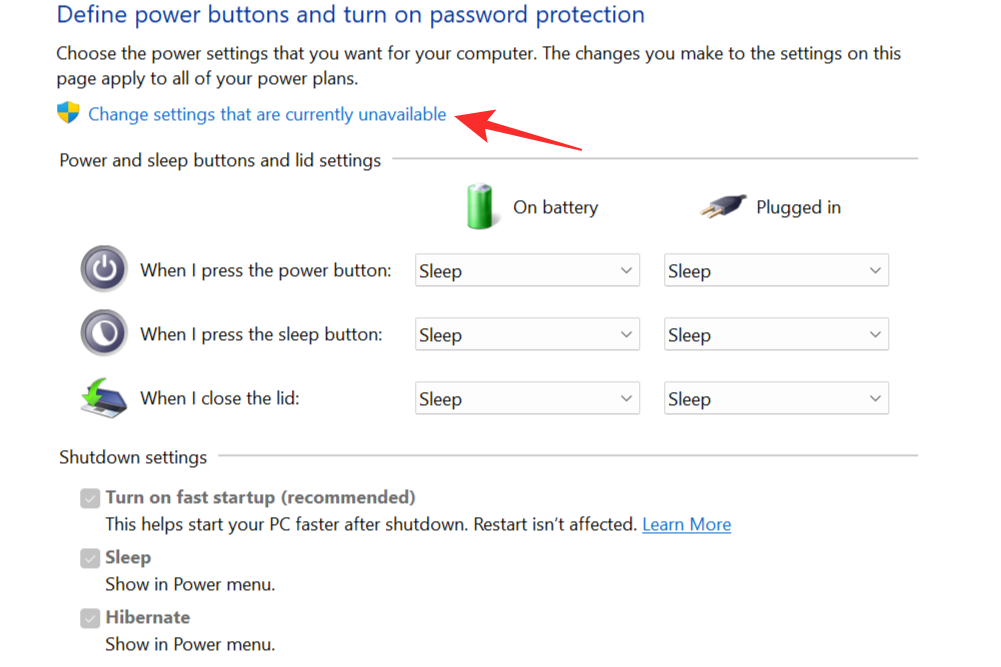The image size is (1001, 667).
Task: Toggle the Hibernate checkbox
Action: (89, 617)
